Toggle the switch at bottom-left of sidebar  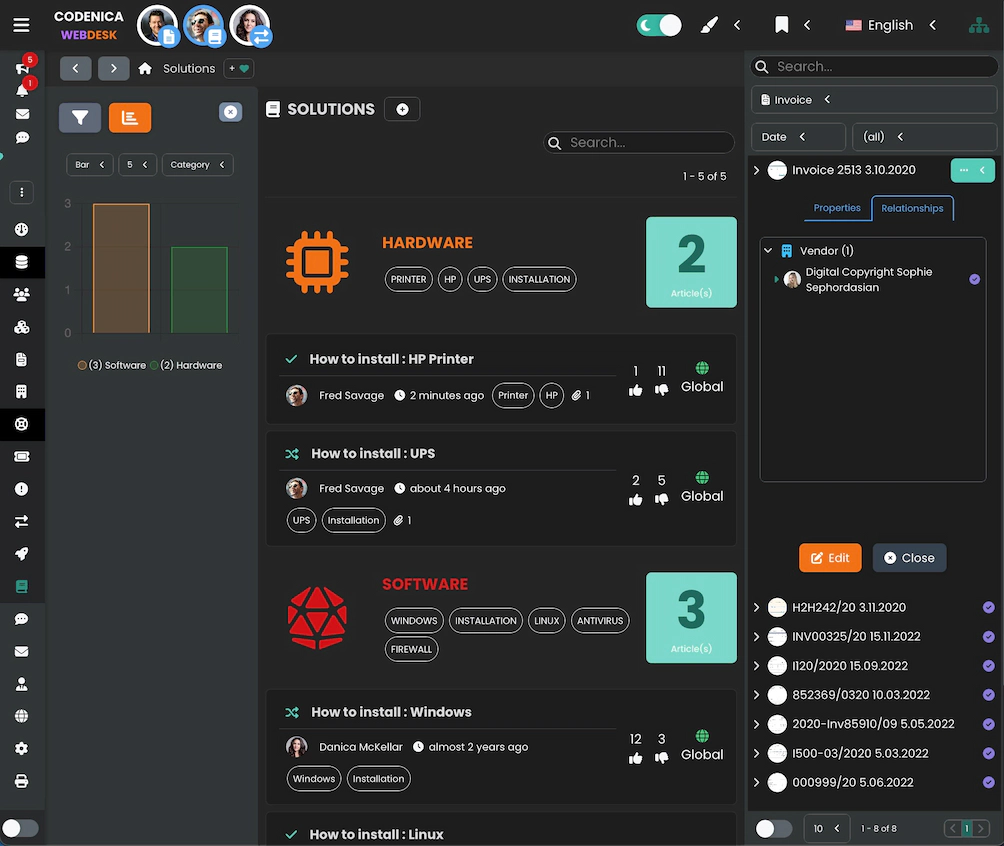pyautogui.click(x=22, y=828)
